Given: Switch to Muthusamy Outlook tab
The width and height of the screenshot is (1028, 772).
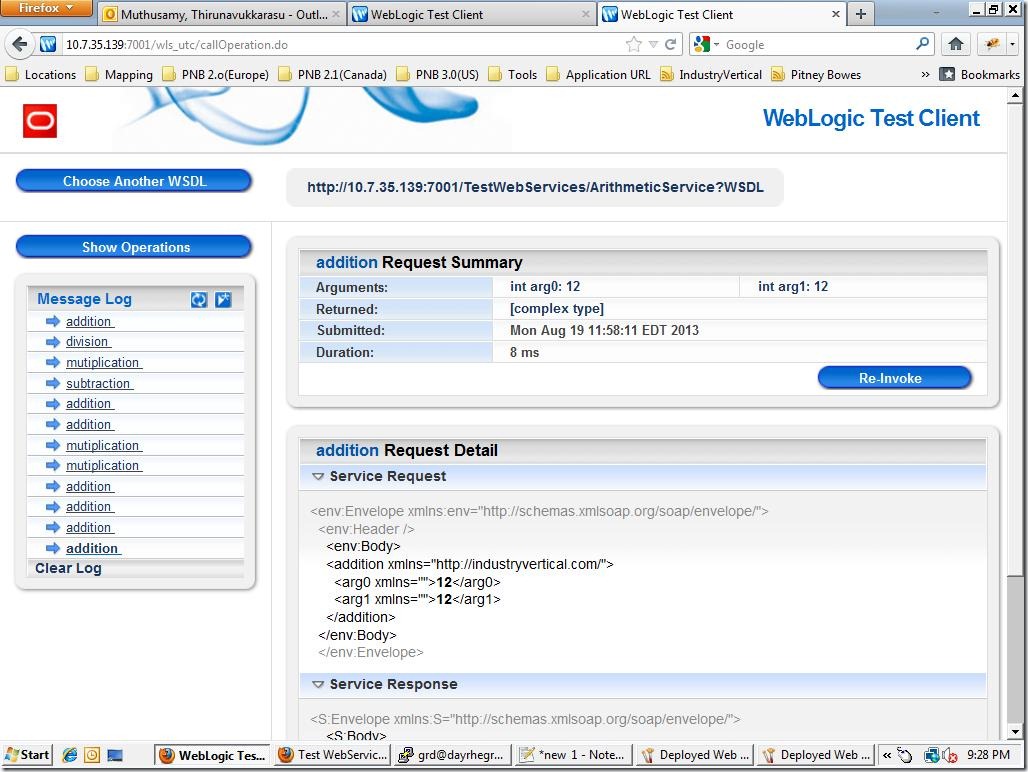Looking at the screenshot, I should [222, 14].
